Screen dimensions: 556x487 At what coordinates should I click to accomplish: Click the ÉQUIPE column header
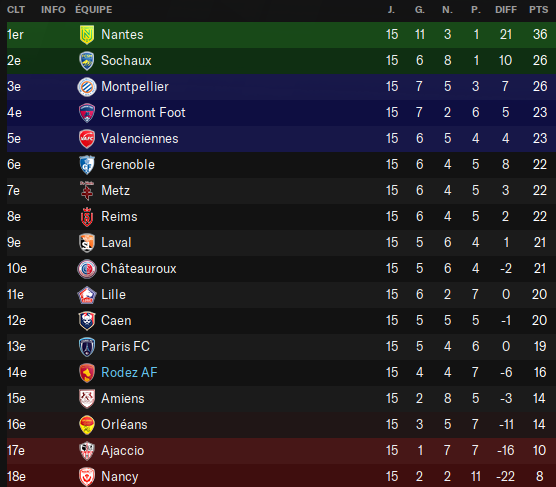click(94, 10)
